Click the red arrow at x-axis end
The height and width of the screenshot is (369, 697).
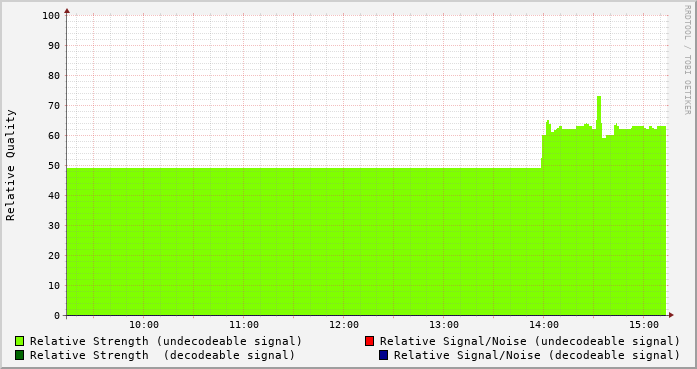tap(671, 315)
